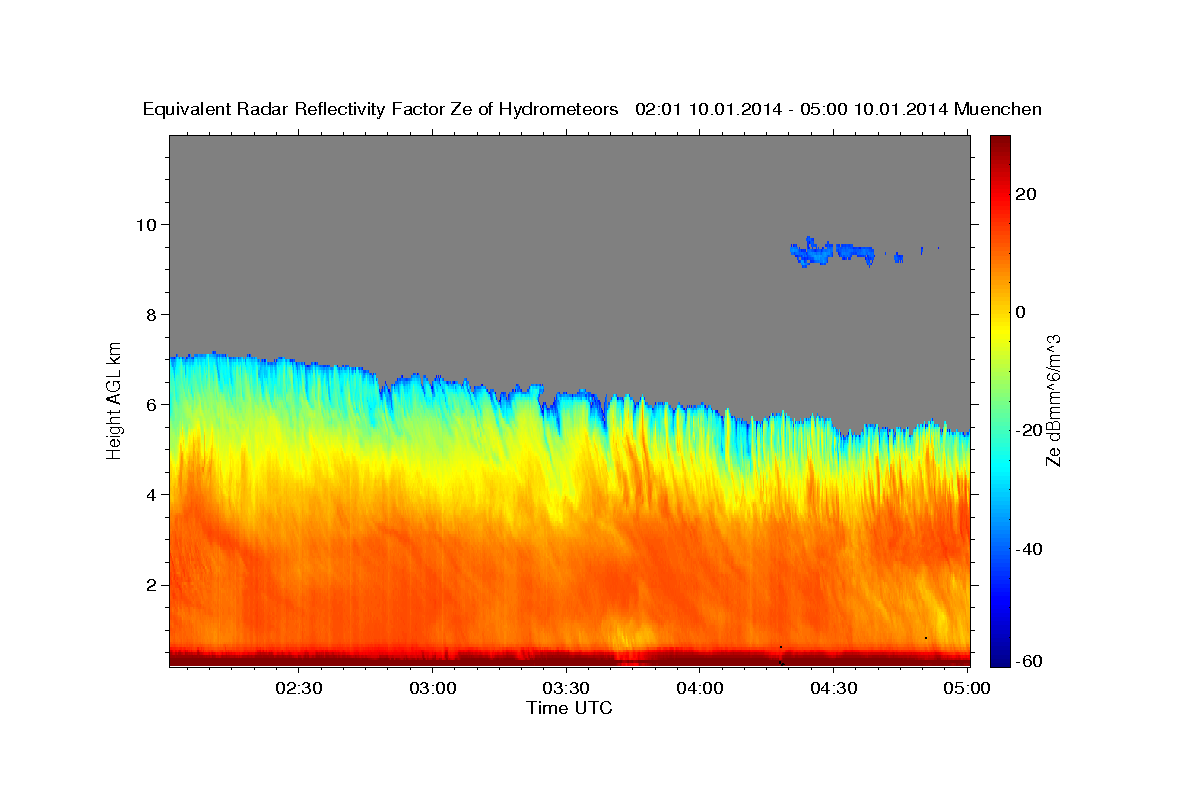
Task: Click the '05:00' time tick label
Action: pyautogui.click(x=967, y=688)
